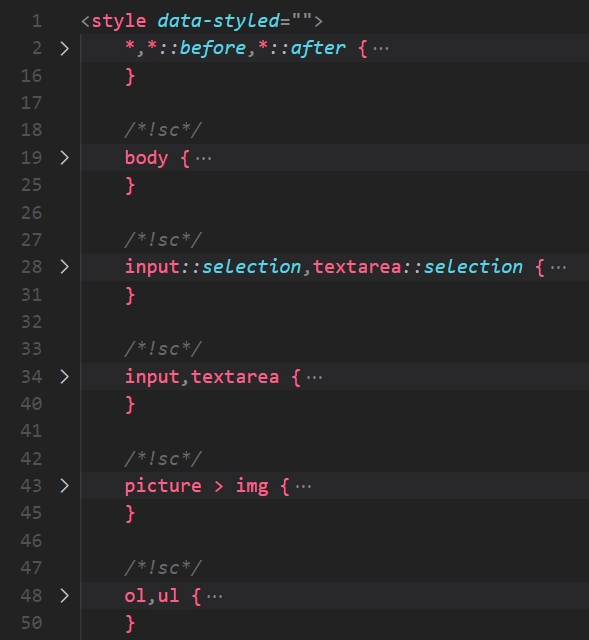Click line number 42 in the gutter
The width and height of the screenshot is (589, 640).
coord(31,459)
